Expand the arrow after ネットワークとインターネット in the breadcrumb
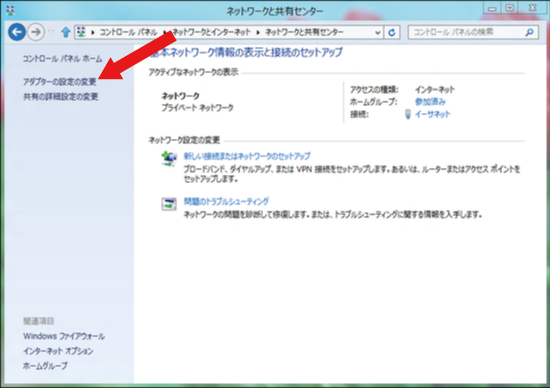Viewport: 550px width, 388px height. pyautogui.click(x=258, y=32)
